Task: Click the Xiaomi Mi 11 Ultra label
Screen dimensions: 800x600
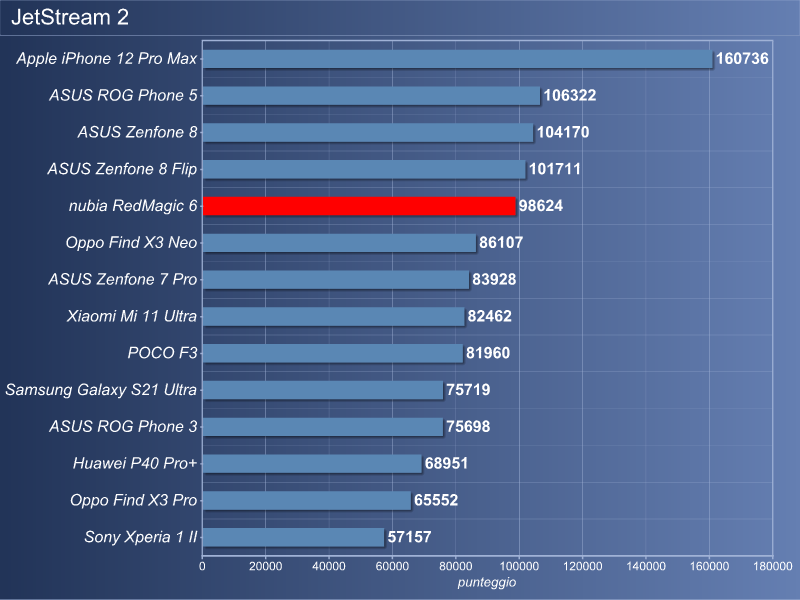Action: tap(132, 316)
